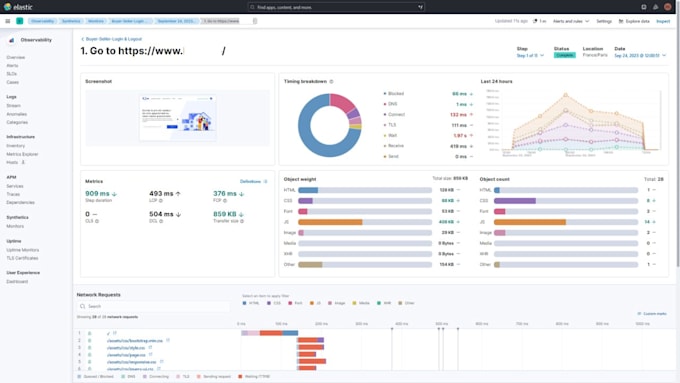Screen dimensions: 680x383
Task: Open the Step 1 of 11 dropdown
Action: pos(530,56)
